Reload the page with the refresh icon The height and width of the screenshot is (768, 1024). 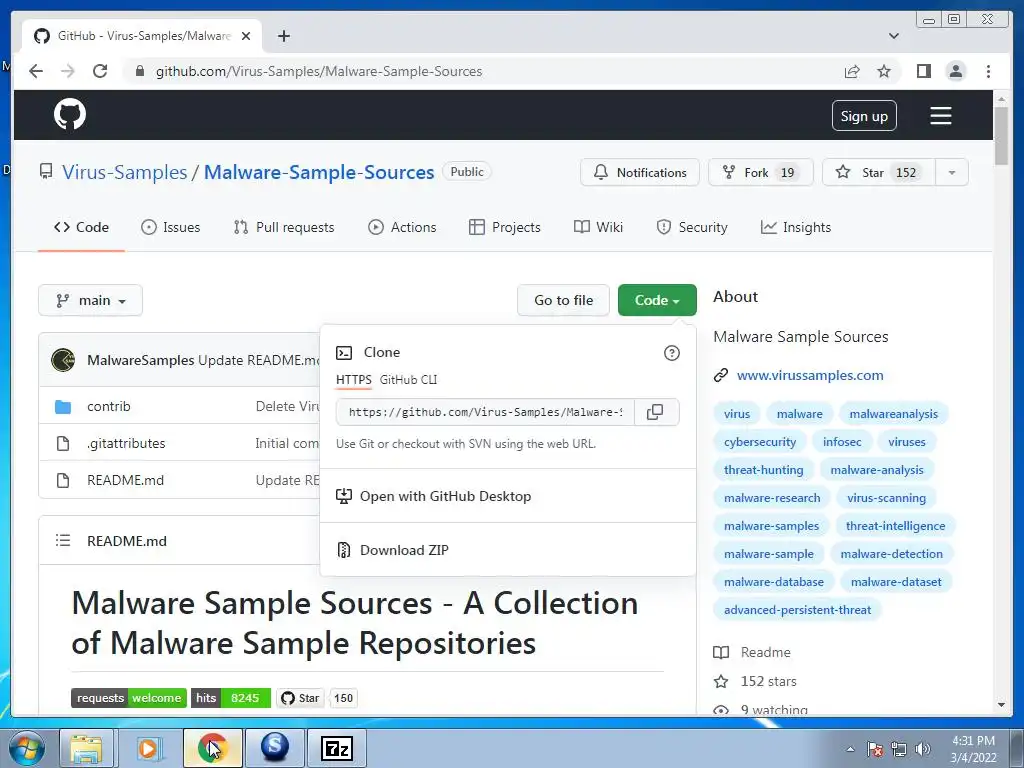pos(100,71)
